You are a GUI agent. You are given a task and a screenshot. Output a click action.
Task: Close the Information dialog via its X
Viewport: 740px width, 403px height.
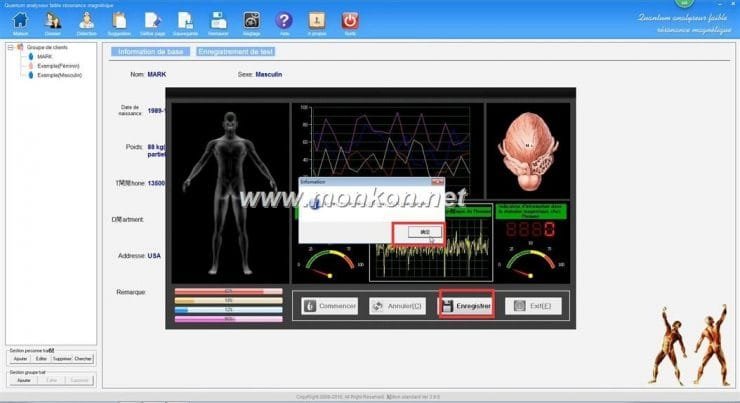pyautogui.click(x=438, y=182)
